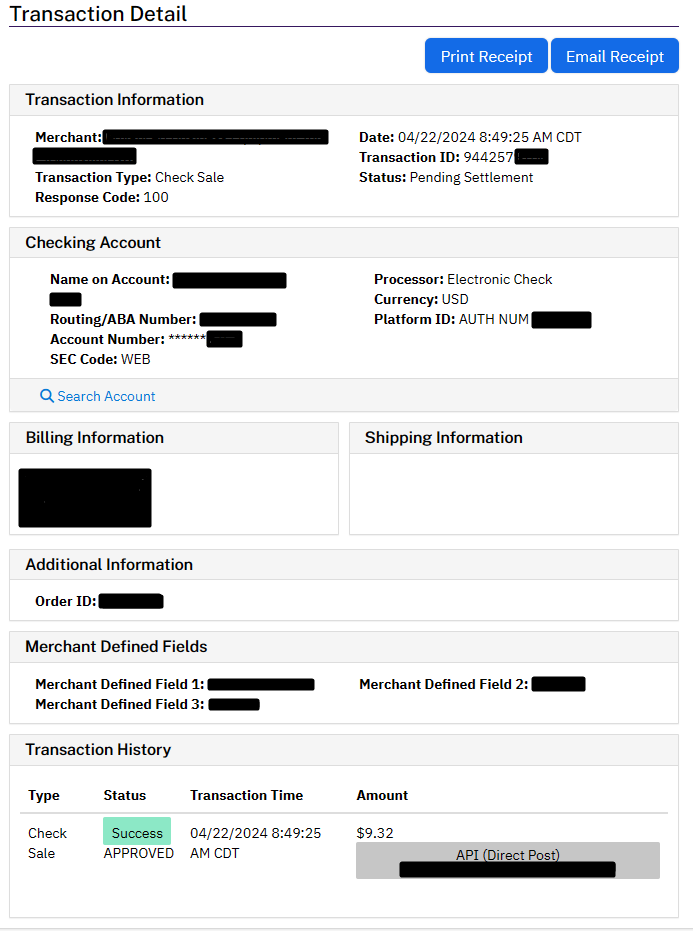Click the $9.32 amount value

(x=375, y=833)
